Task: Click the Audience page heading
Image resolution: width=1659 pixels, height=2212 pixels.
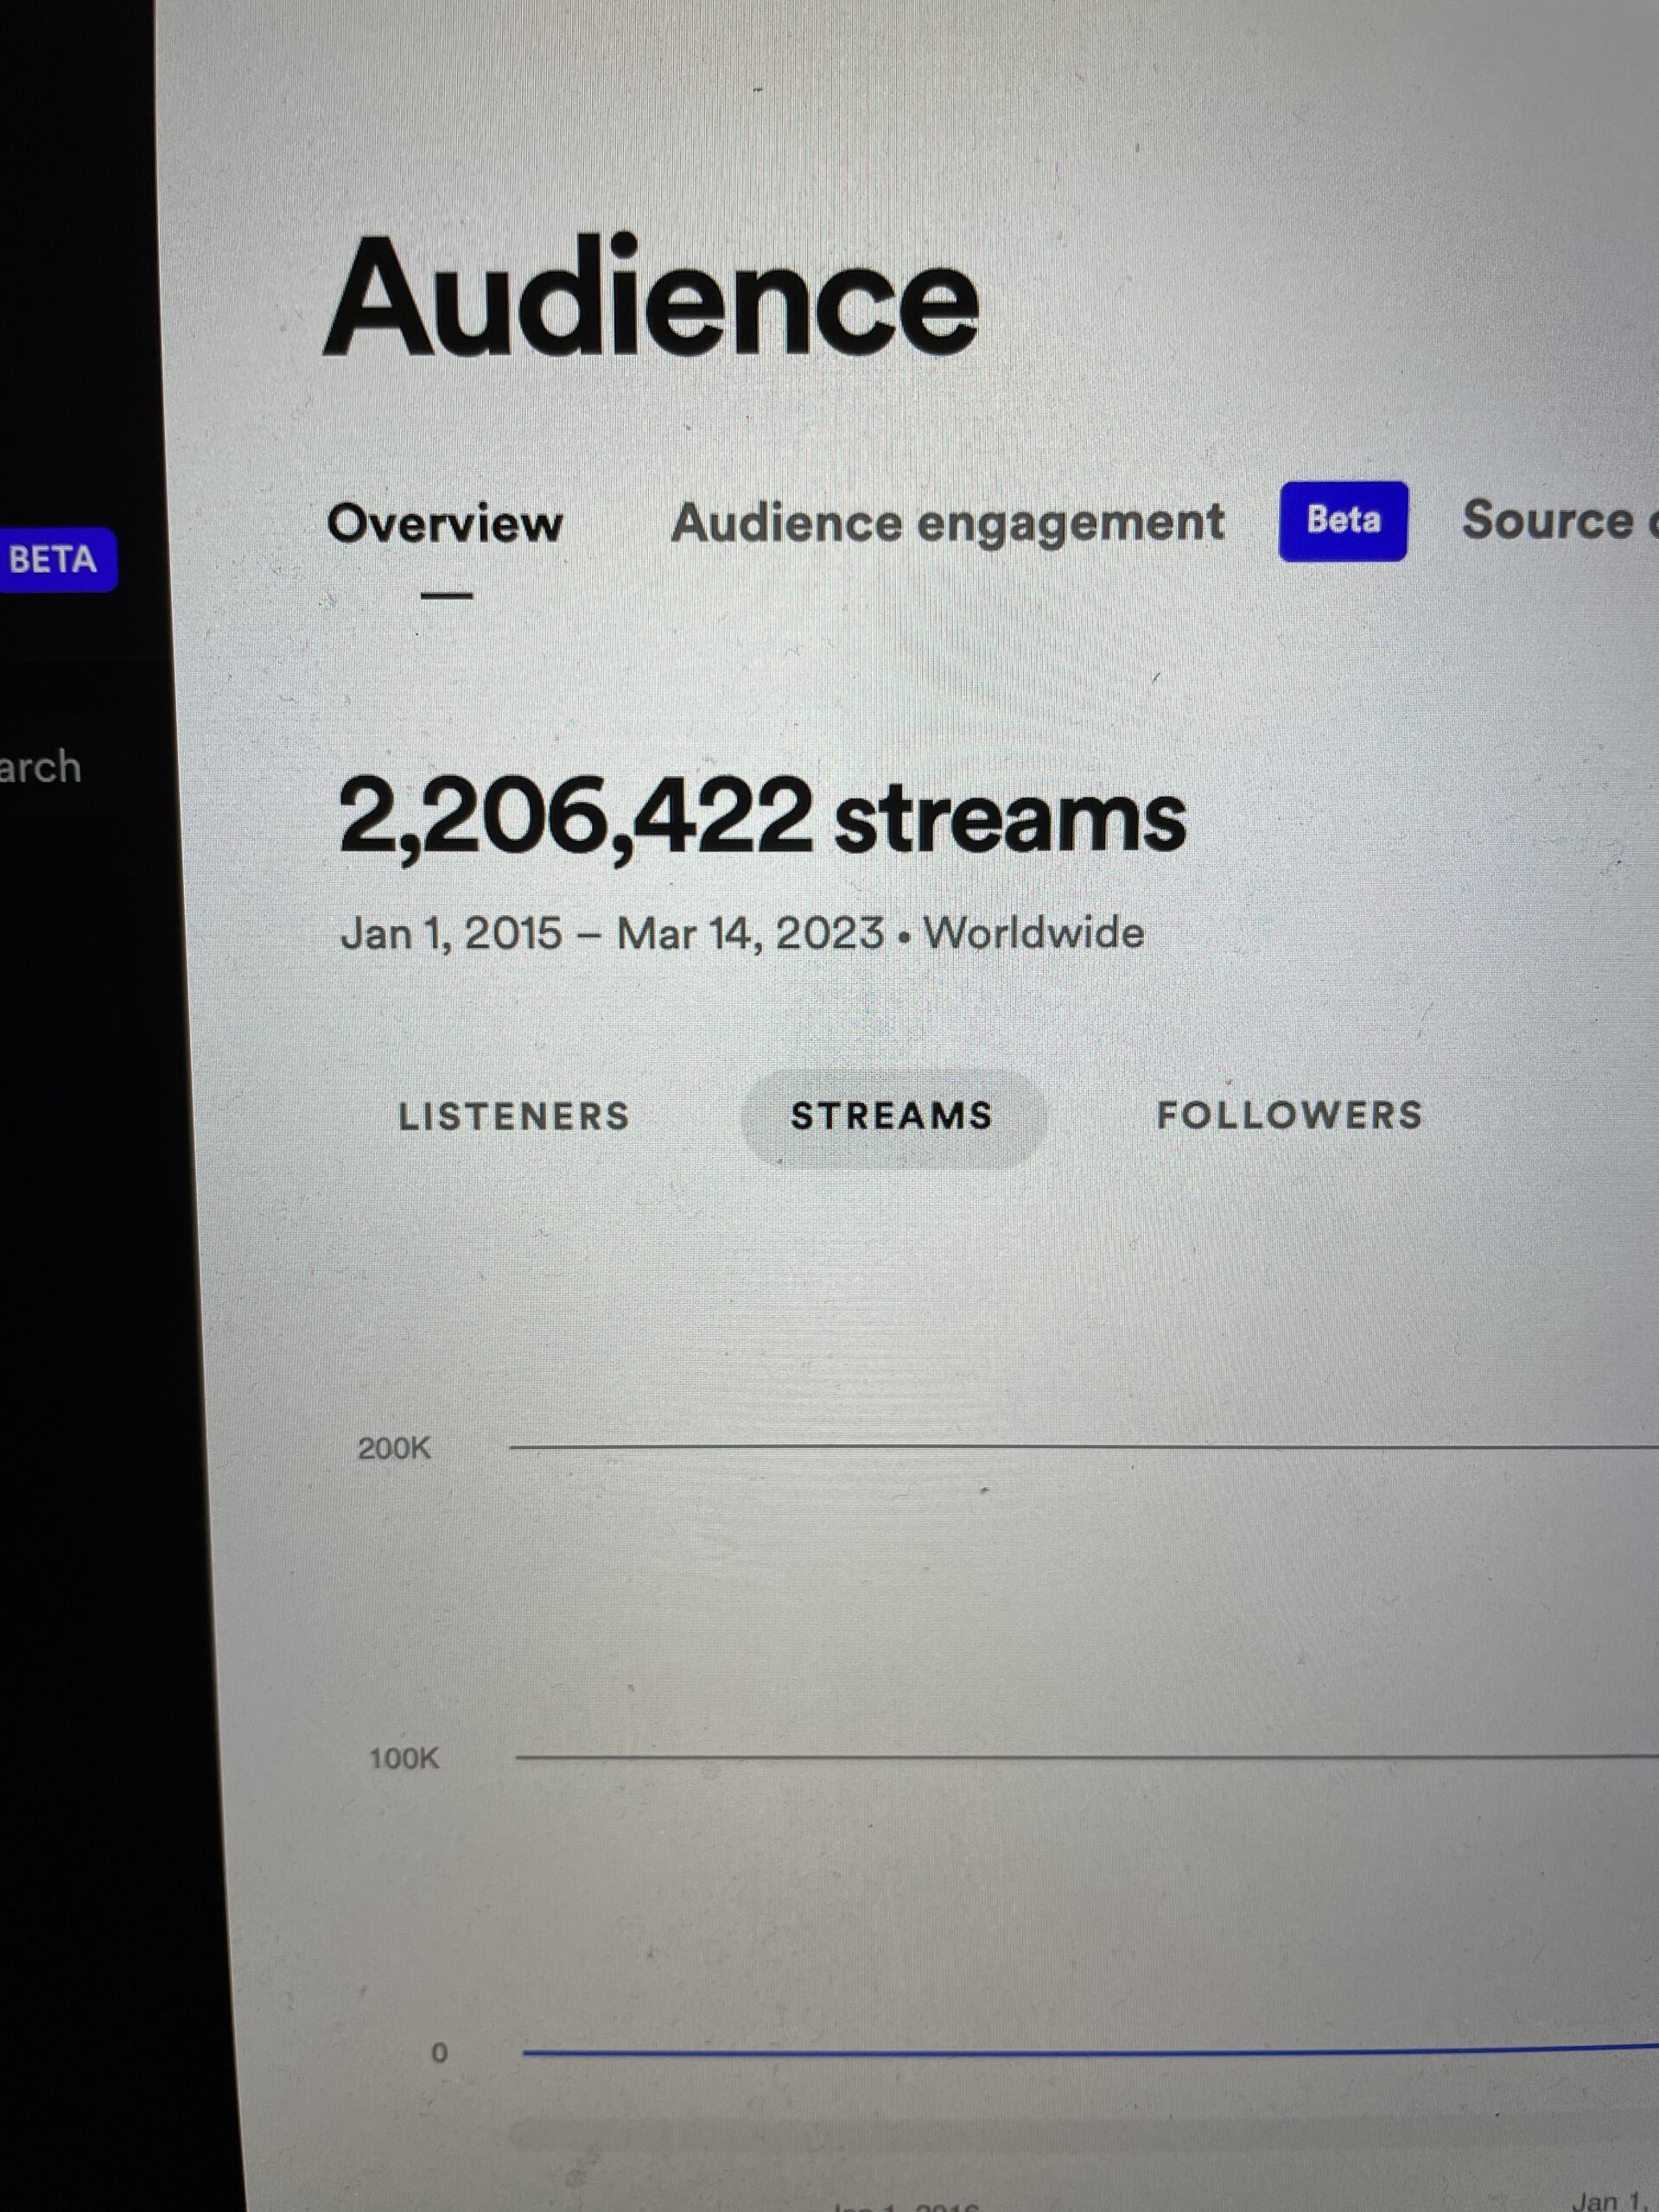Action: (651, 298)
